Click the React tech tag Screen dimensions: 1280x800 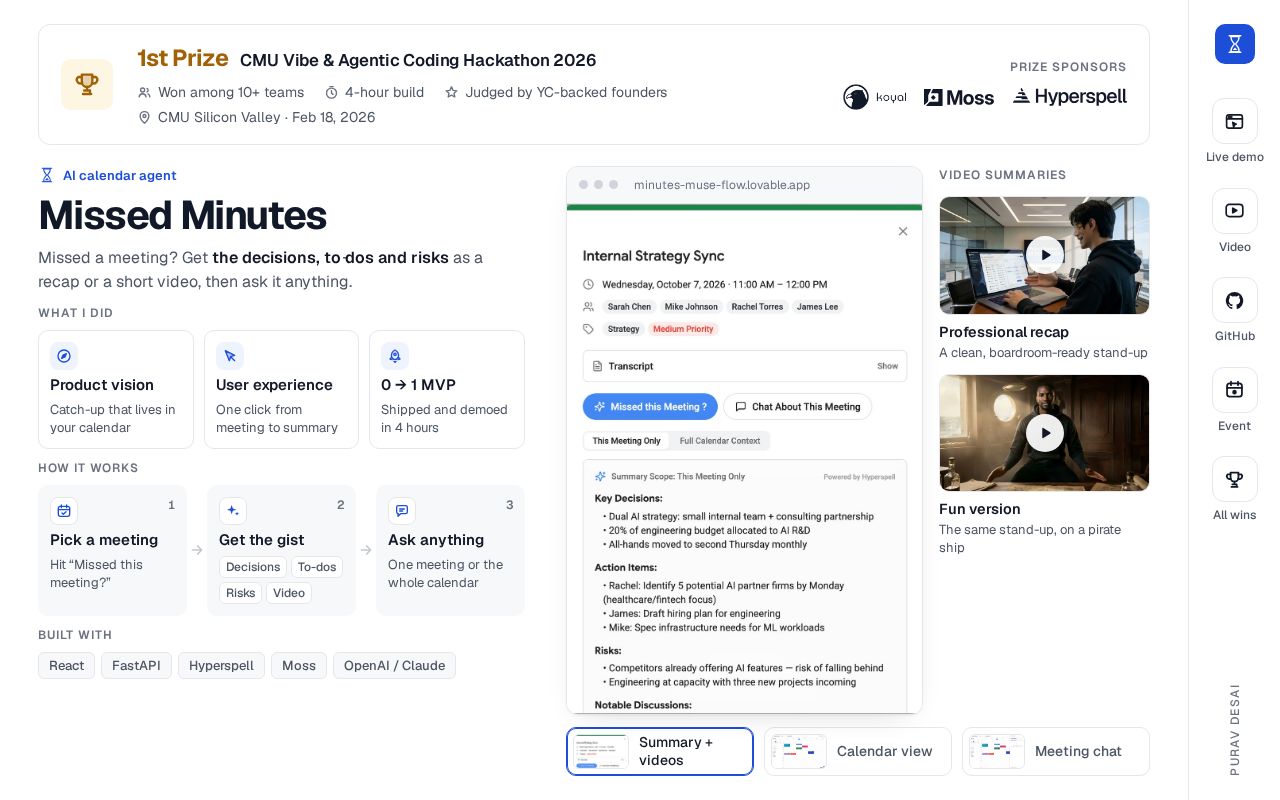coord(67,666)
